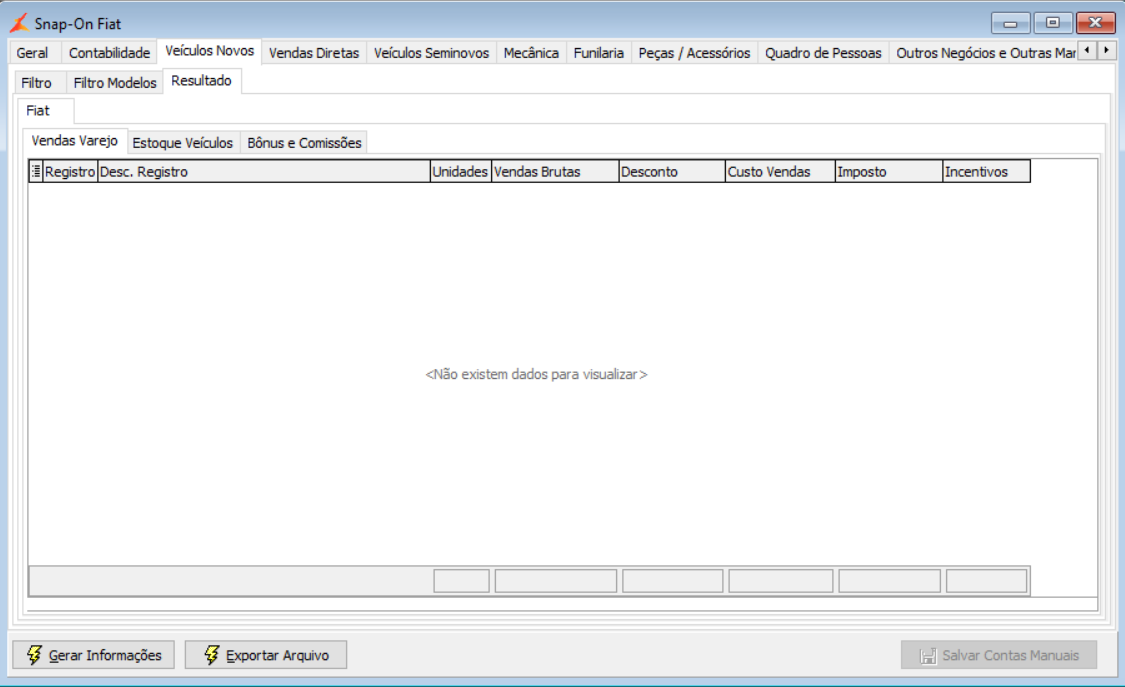The height and width of the screenshot is (687, 1125).
Task: Click the Vendas Brutas column header
Action: pyautogui.click(x=555, y=171)
